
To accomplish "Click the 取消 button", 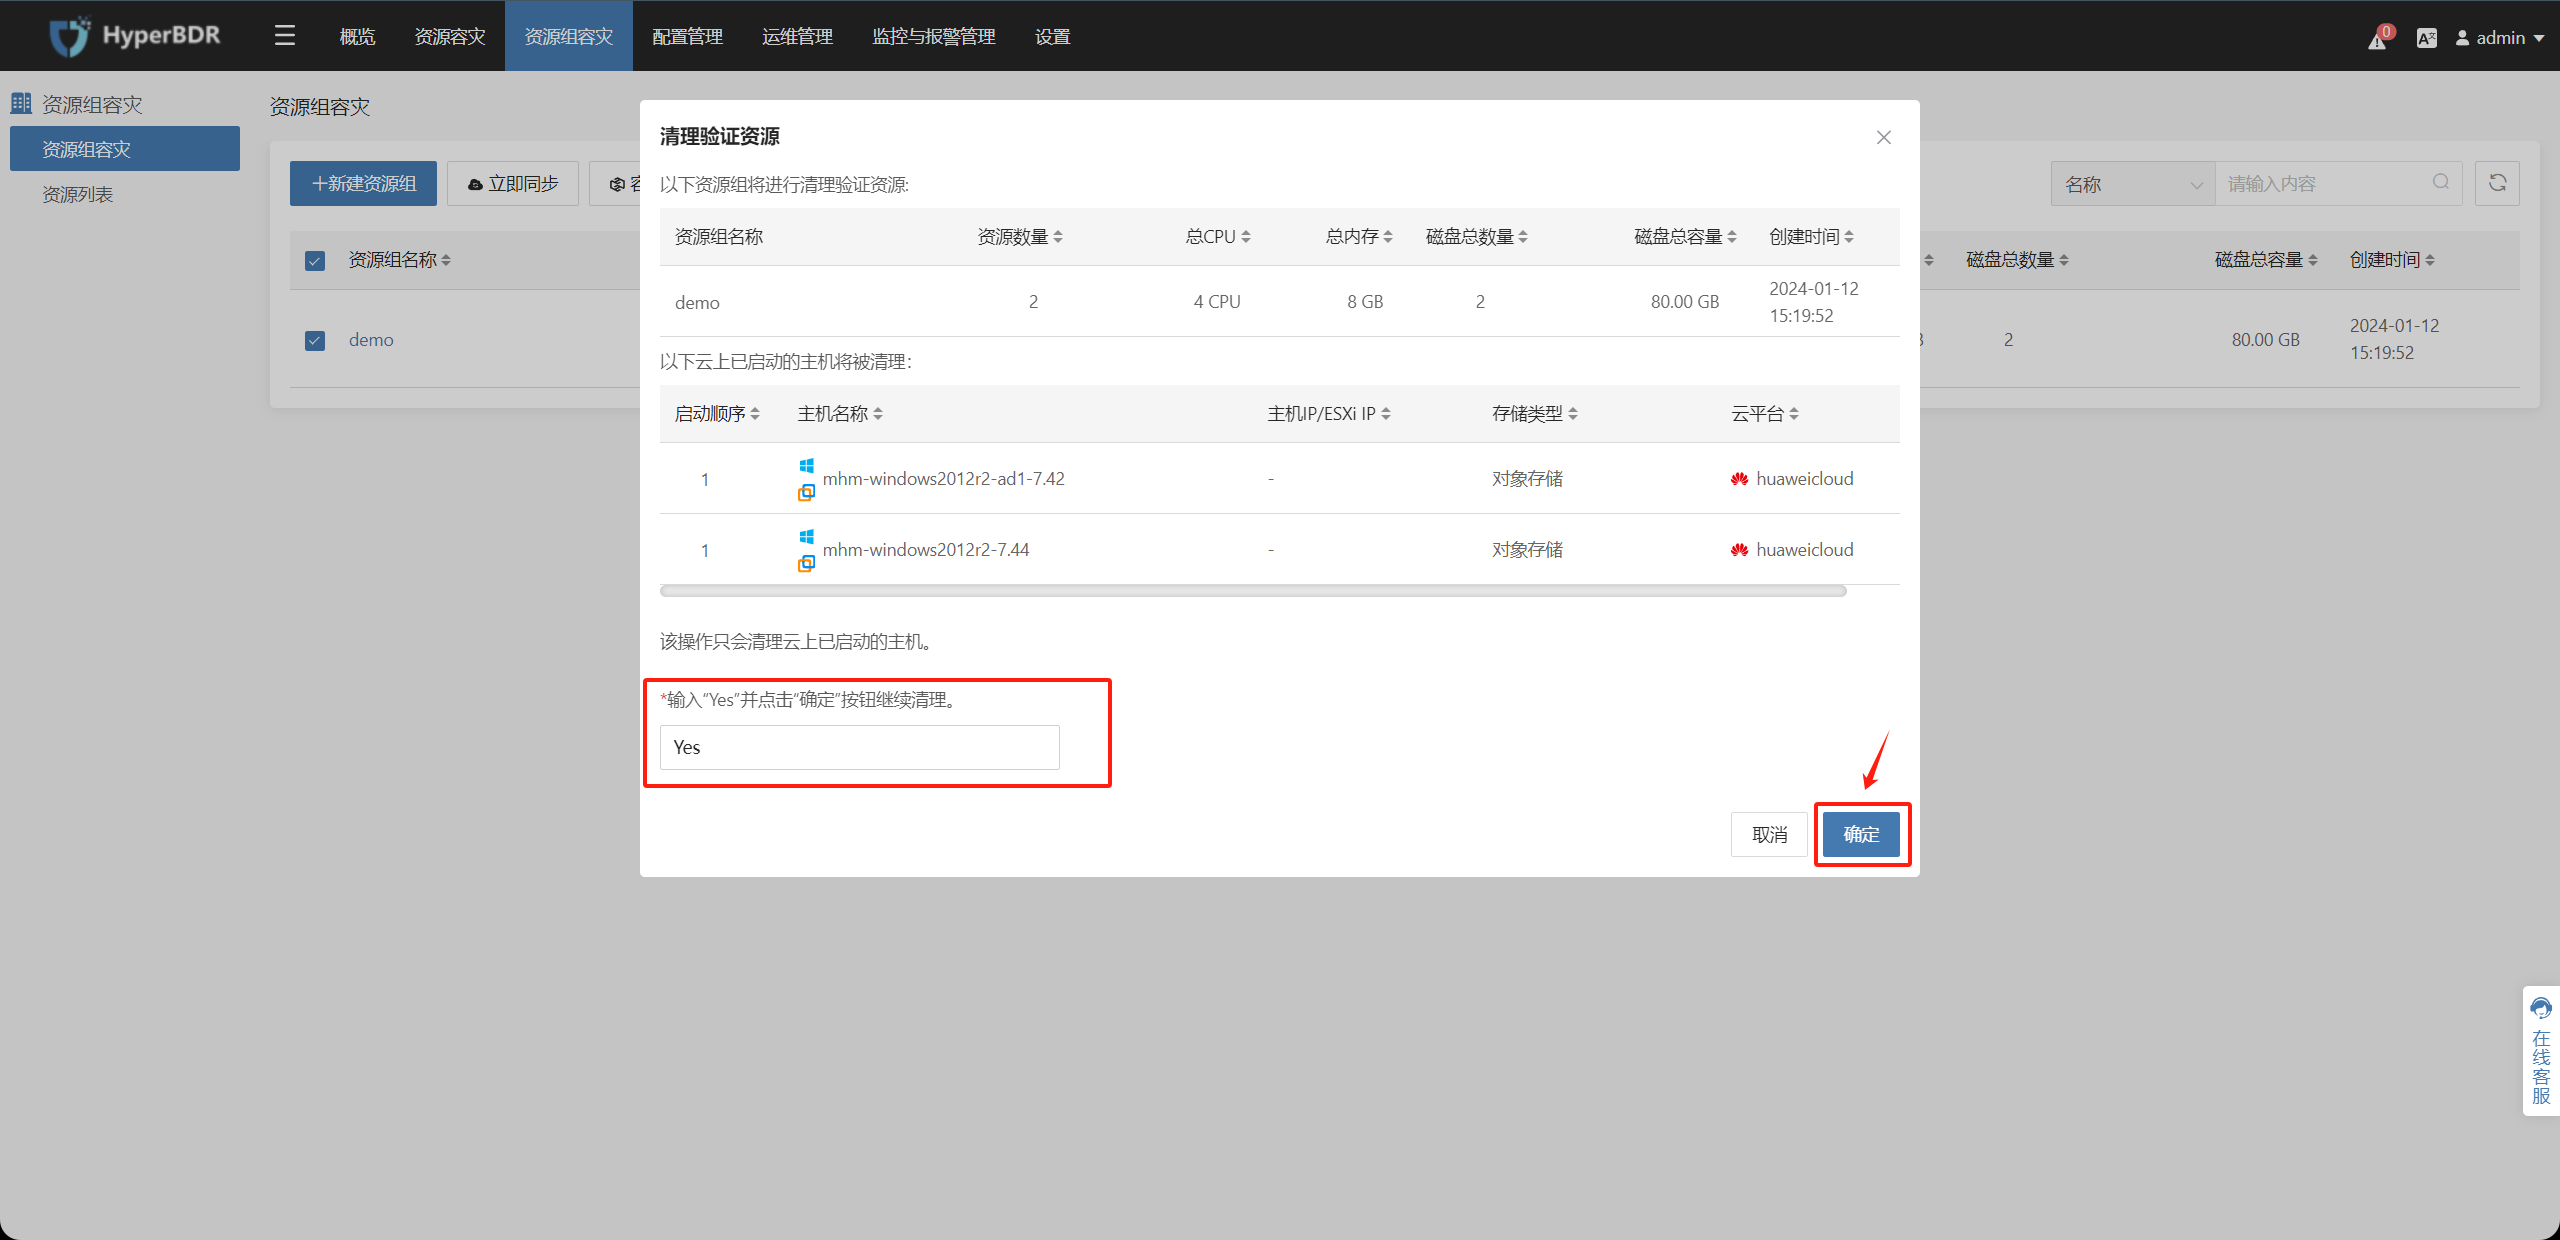I will (1769, 834).
